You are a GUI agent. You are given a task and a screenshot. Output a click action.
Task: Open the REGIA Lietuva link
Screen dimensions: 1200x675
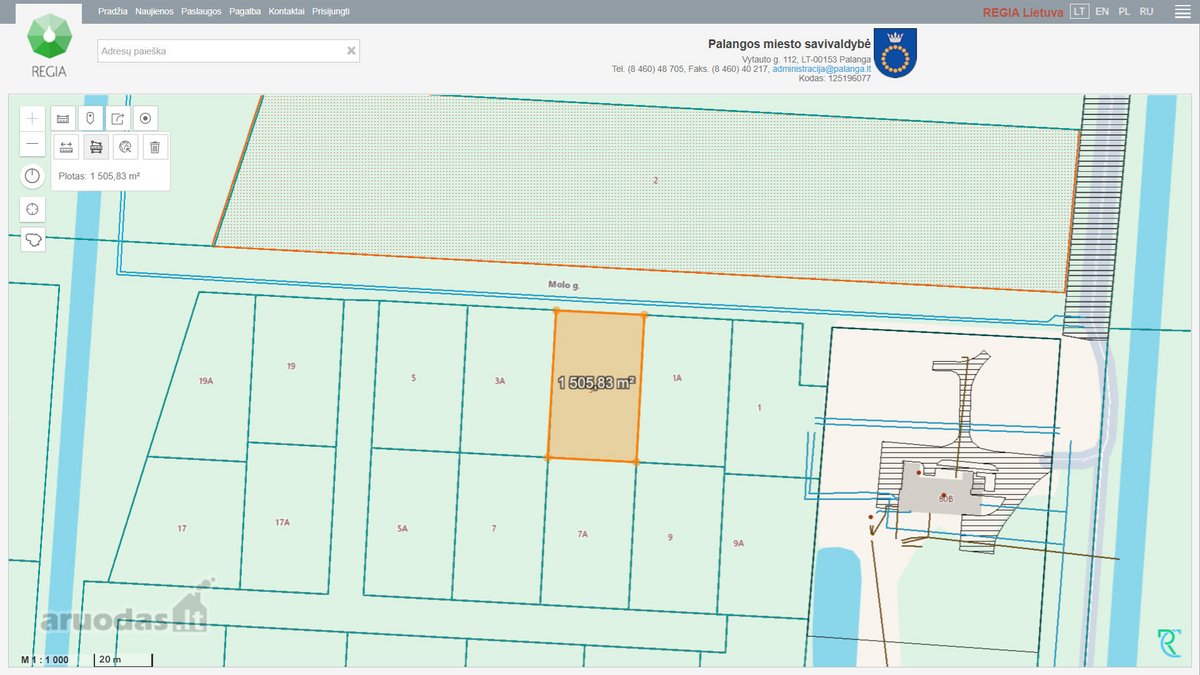[x=1023, y=12]
